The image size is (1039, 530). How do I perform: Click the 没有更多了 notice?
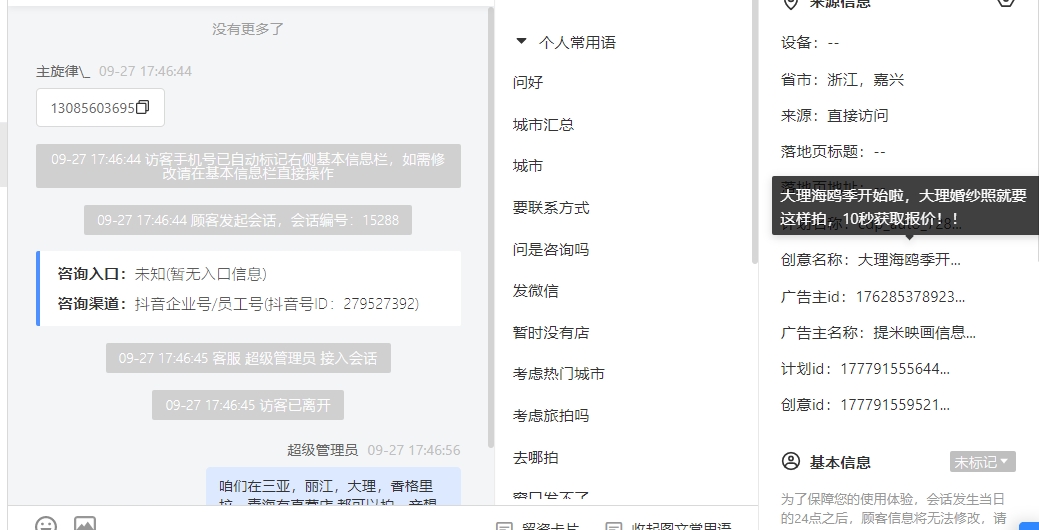click(248, 29)
